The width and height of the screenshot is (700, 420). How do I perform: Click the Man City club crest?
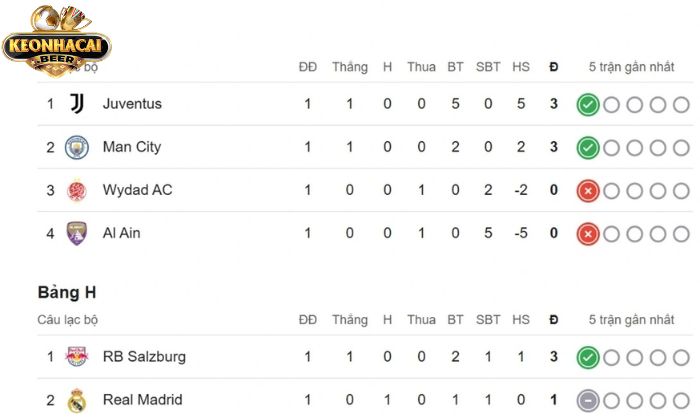(77, 148)
